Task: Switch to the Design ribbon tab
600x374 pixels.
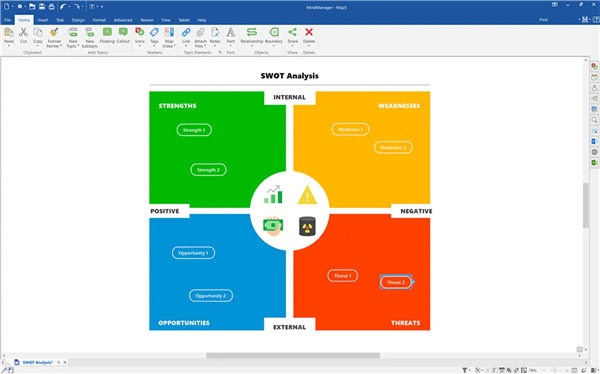Action: [x=78, y=20]
